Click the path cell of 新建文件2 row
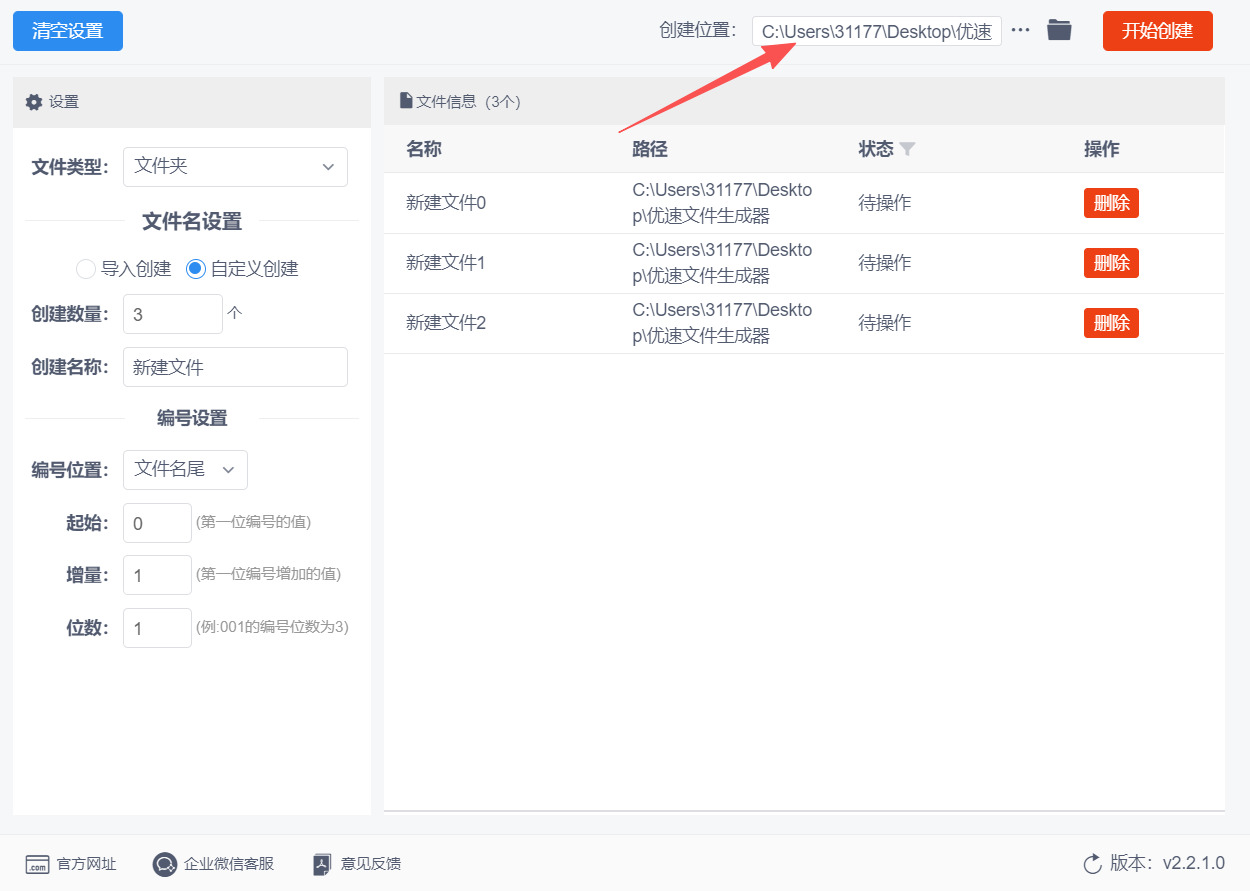 click(x=722, y=323)
